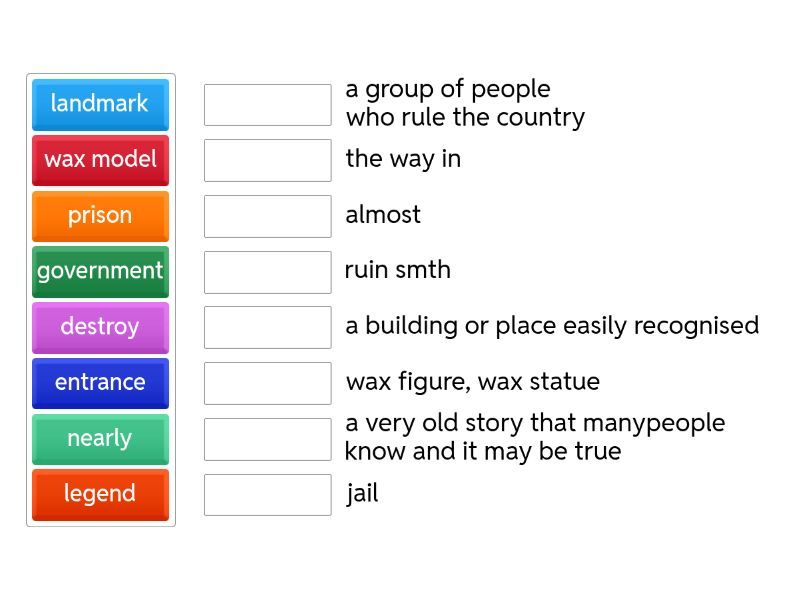Click the 'the way in' definition text
Image resolution: width=800 pixels, height=600 pixels.
coord(403,159)
